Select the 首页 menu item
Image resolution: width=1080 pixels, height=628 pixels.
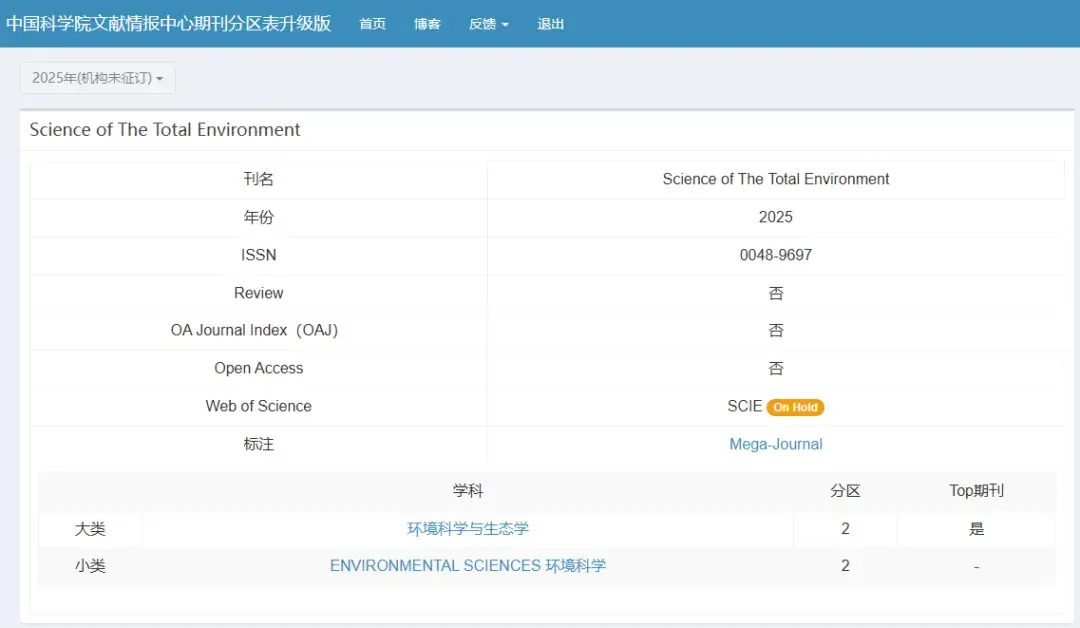372,24
